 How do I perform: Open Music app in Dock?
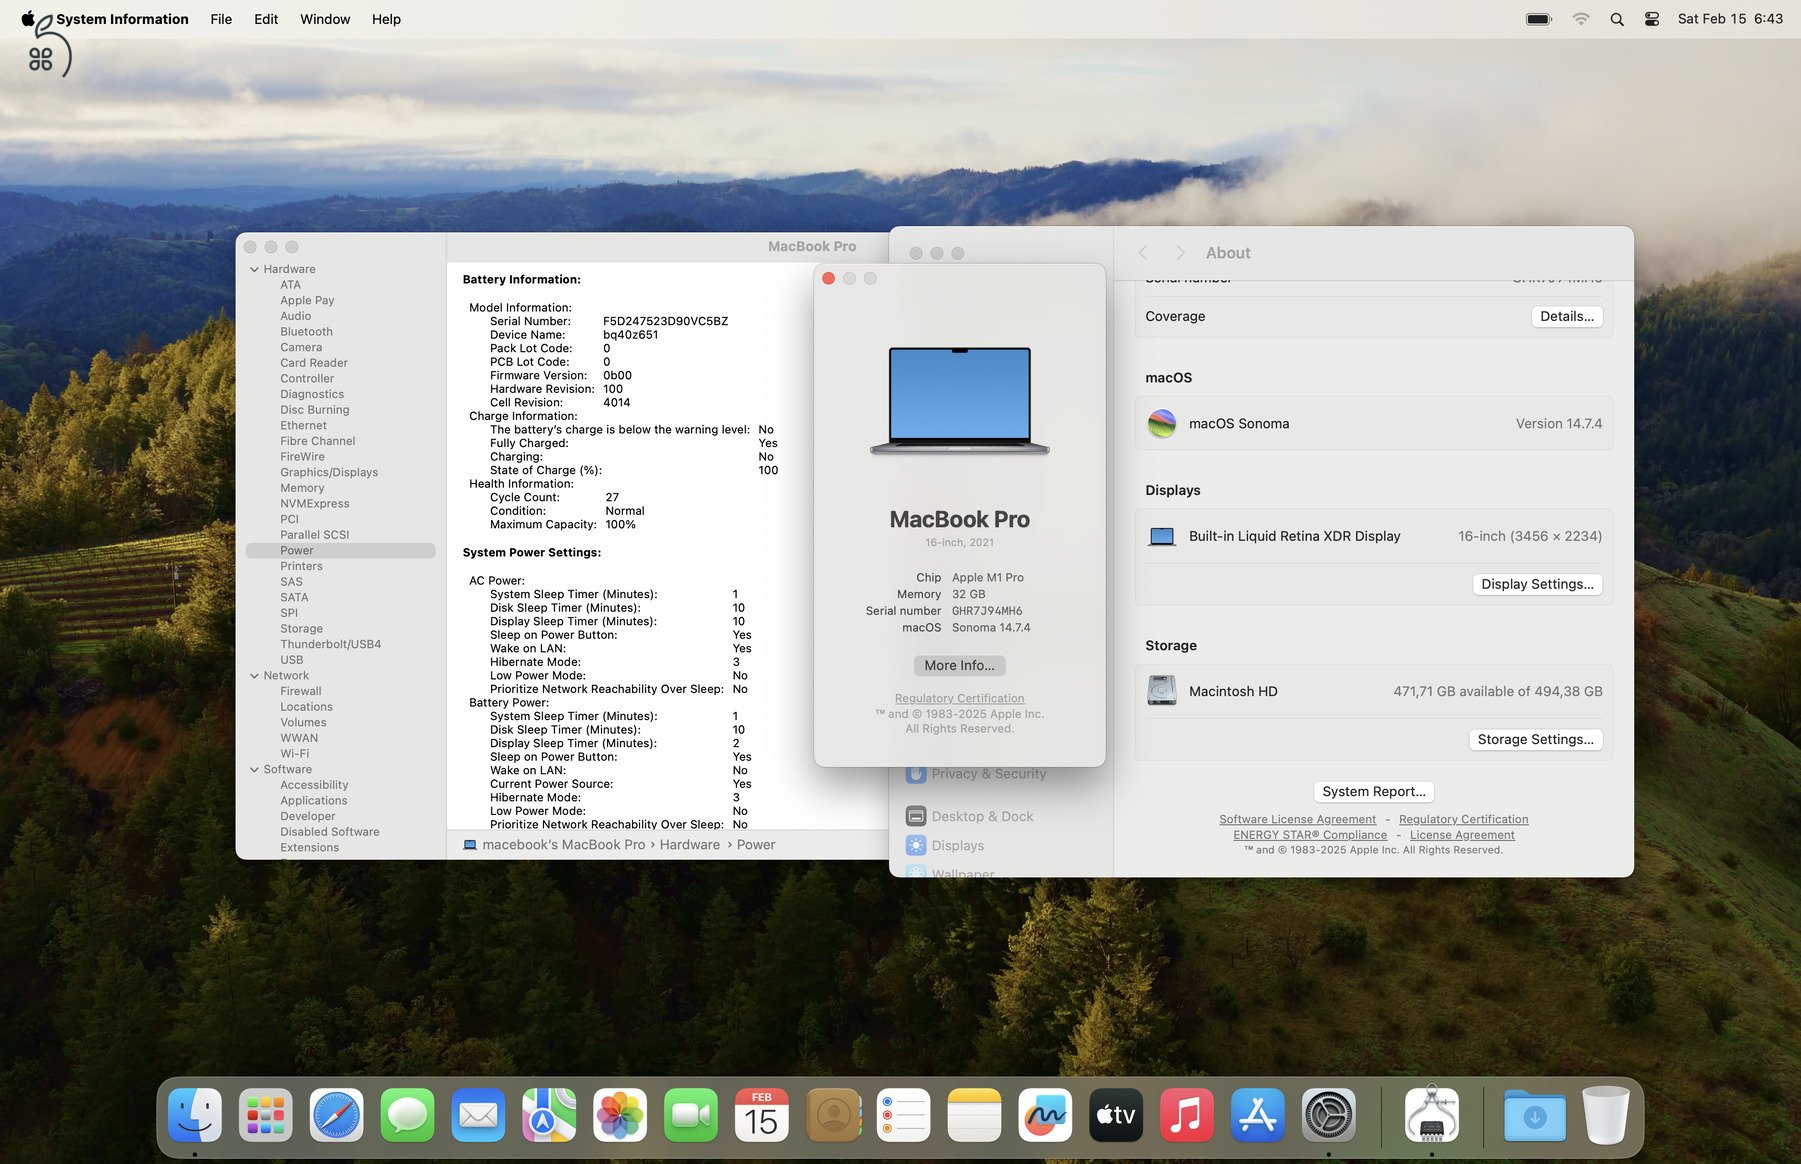(1187, 1115)
